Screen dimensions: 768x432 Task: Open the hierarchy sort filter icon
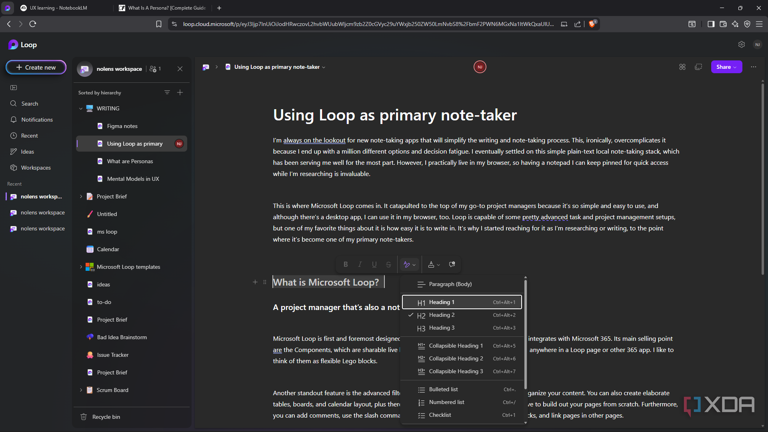pos(167,93)
